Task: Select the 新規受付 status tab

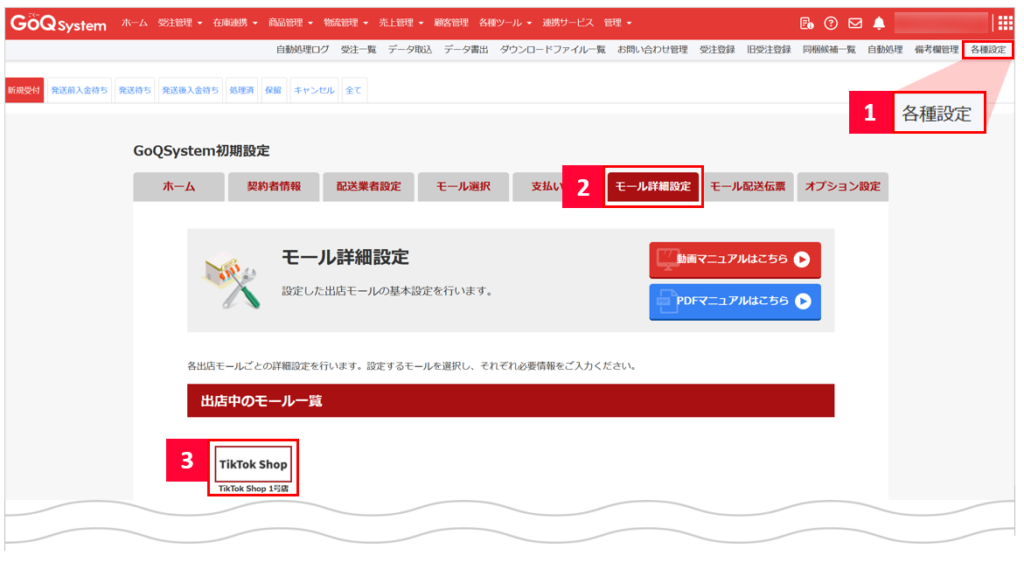Action: click(x=24, y=90)
